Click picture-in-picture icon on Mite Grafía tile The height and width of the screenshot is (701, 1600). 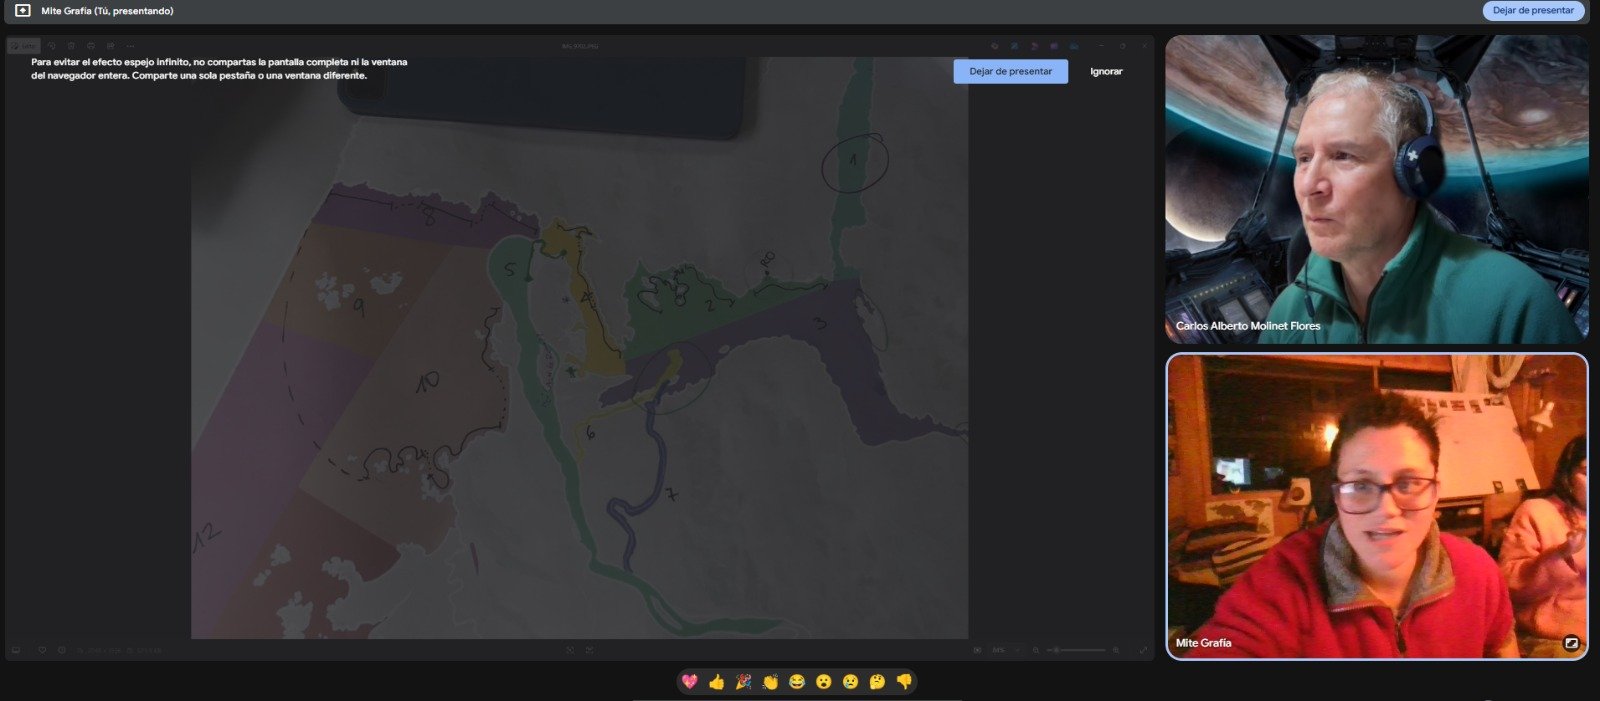tap(1571, 643)
